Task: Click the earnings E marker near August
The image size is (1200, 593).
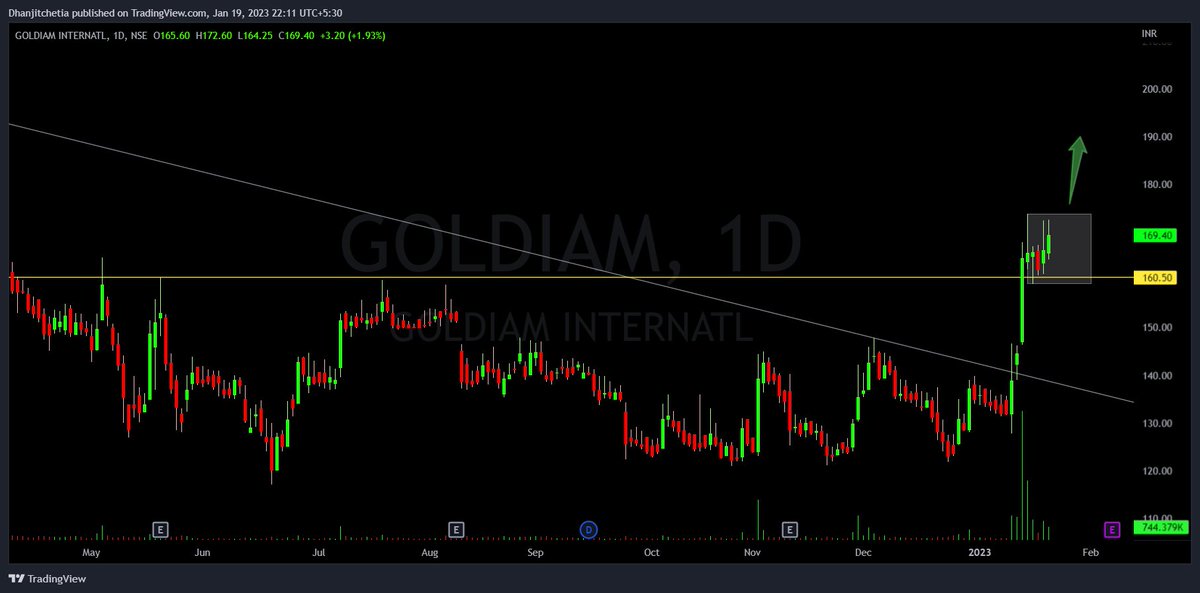Action: (456, 528)
